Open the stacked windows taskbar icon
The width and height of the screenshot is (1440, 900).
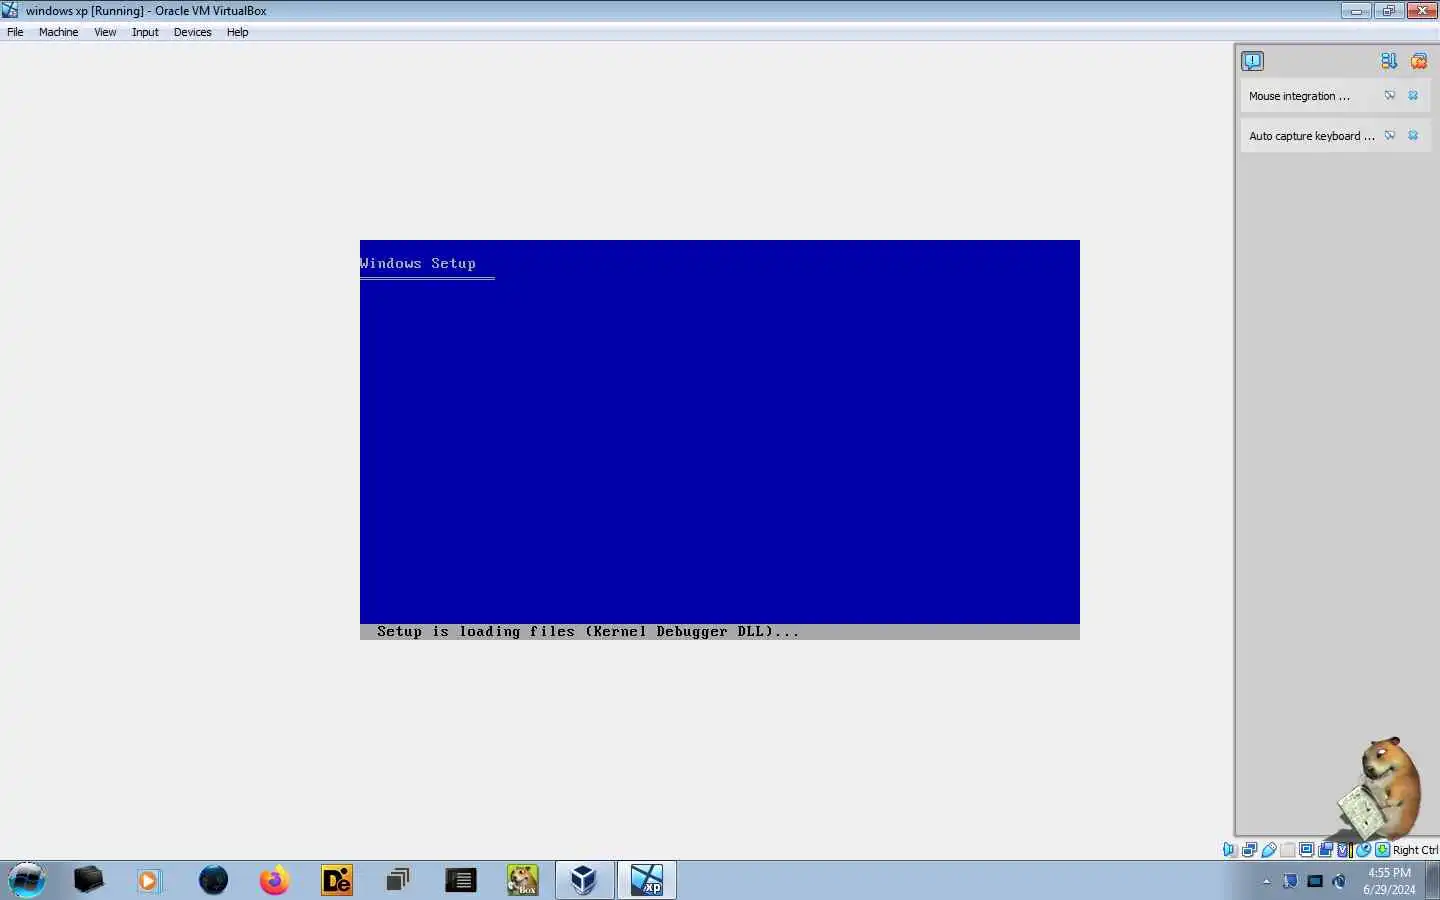(398, 880)
